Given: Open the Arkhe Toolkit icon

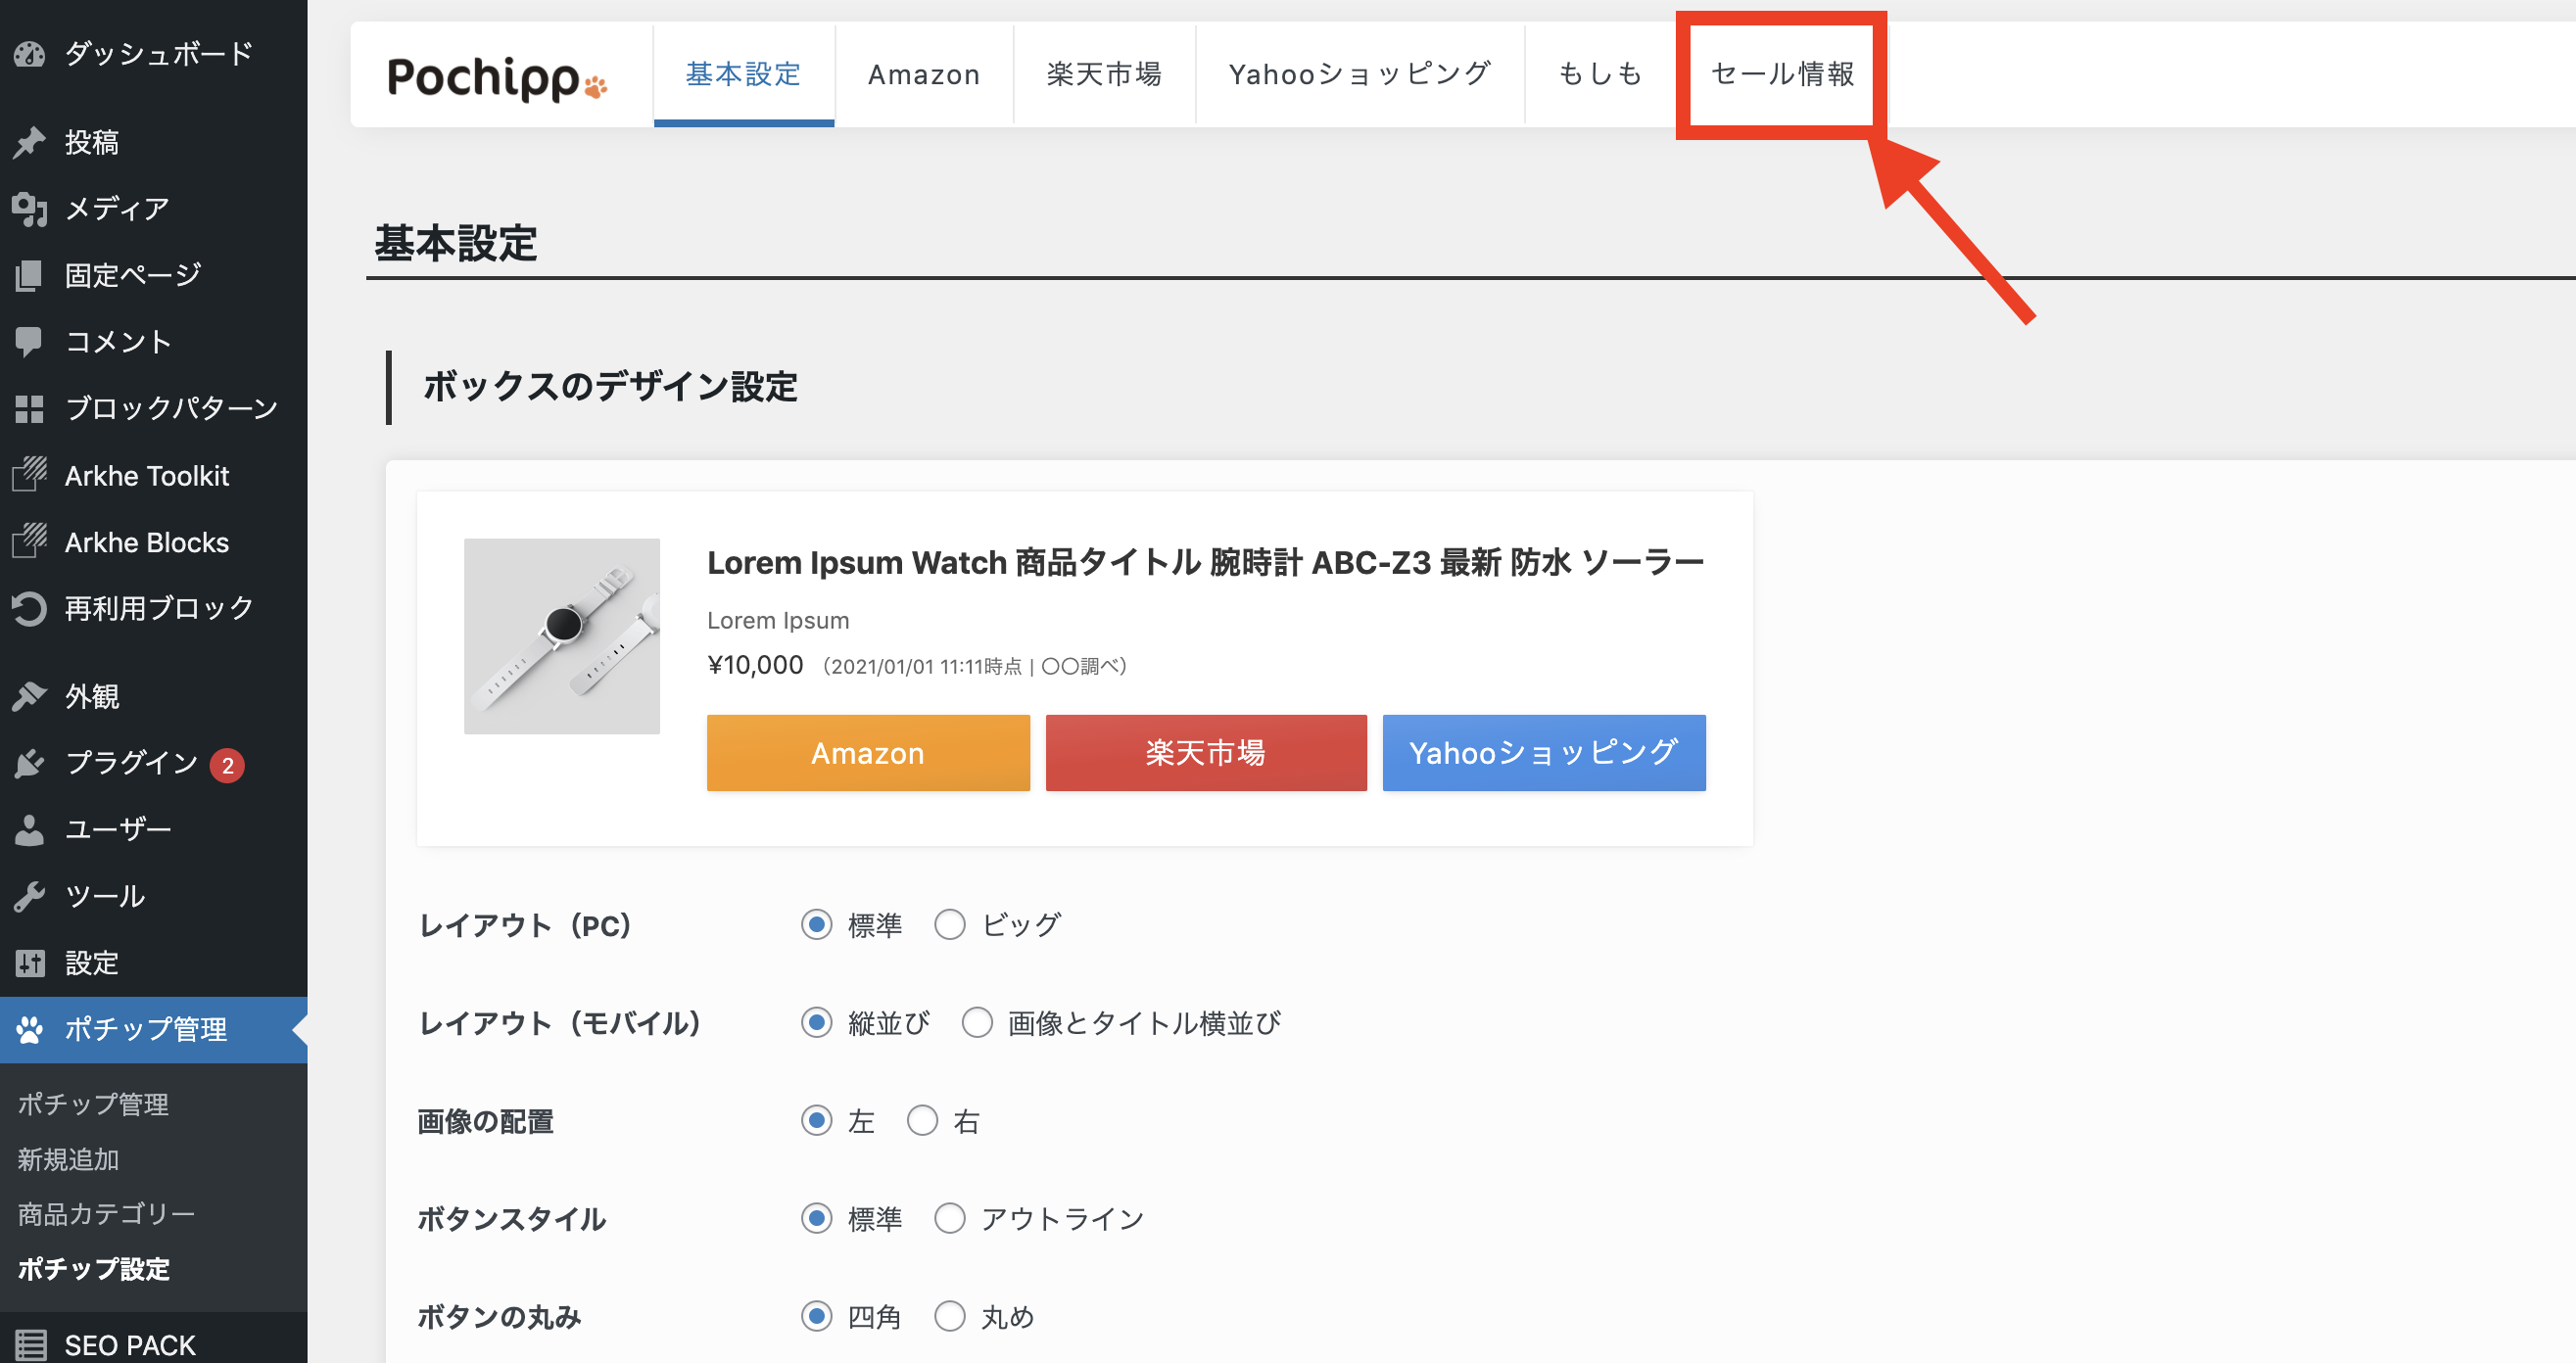Looking at the screenshot, I should click(x=30, y=475).
